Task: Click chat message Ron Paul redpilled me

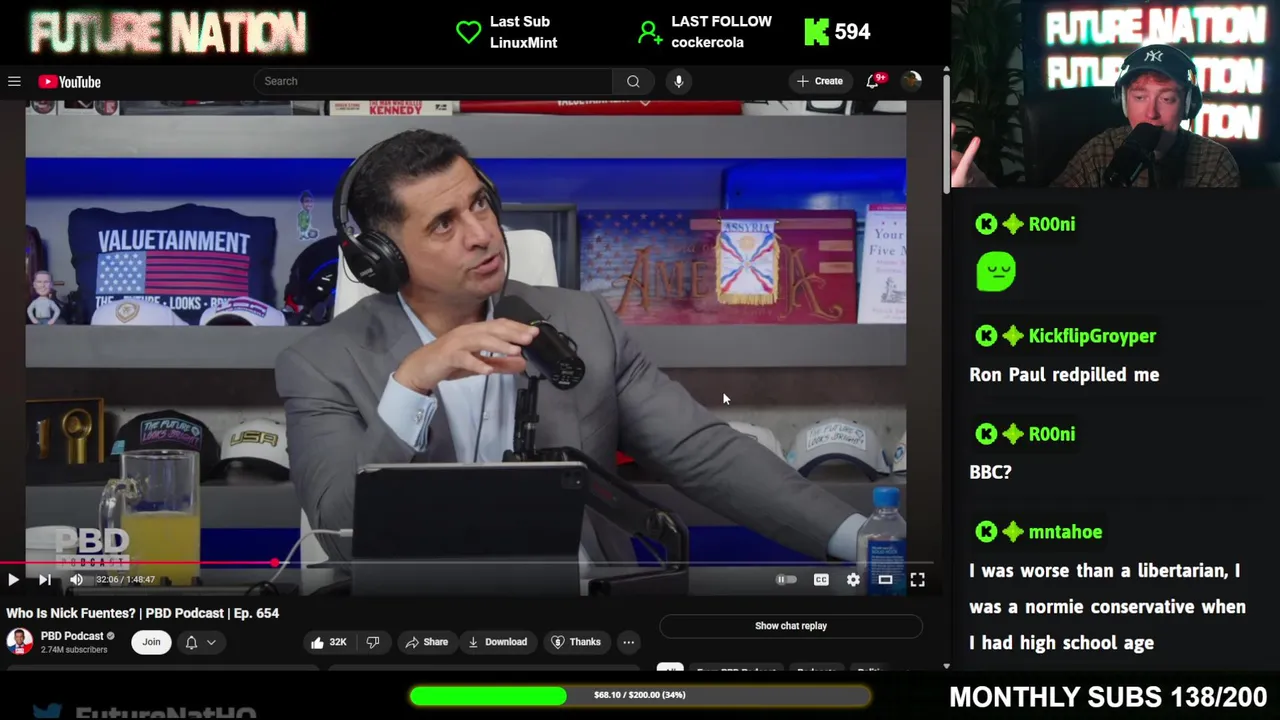Action: pyautogui.click(x=1064, y=375)
